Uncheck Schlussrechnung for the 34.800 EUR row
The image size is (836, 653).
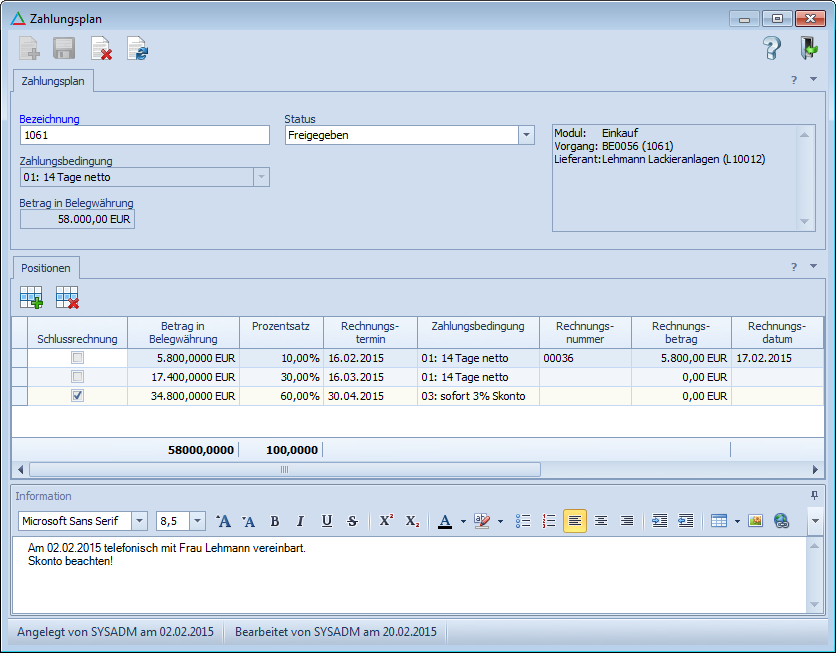pos(78,396)
